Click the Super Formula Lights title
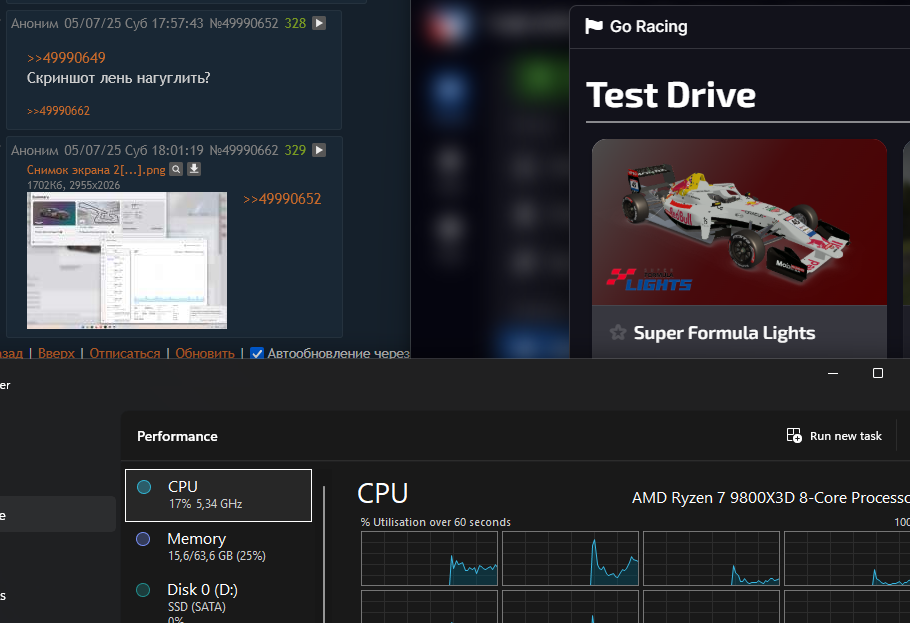 (x=724, y=333)
